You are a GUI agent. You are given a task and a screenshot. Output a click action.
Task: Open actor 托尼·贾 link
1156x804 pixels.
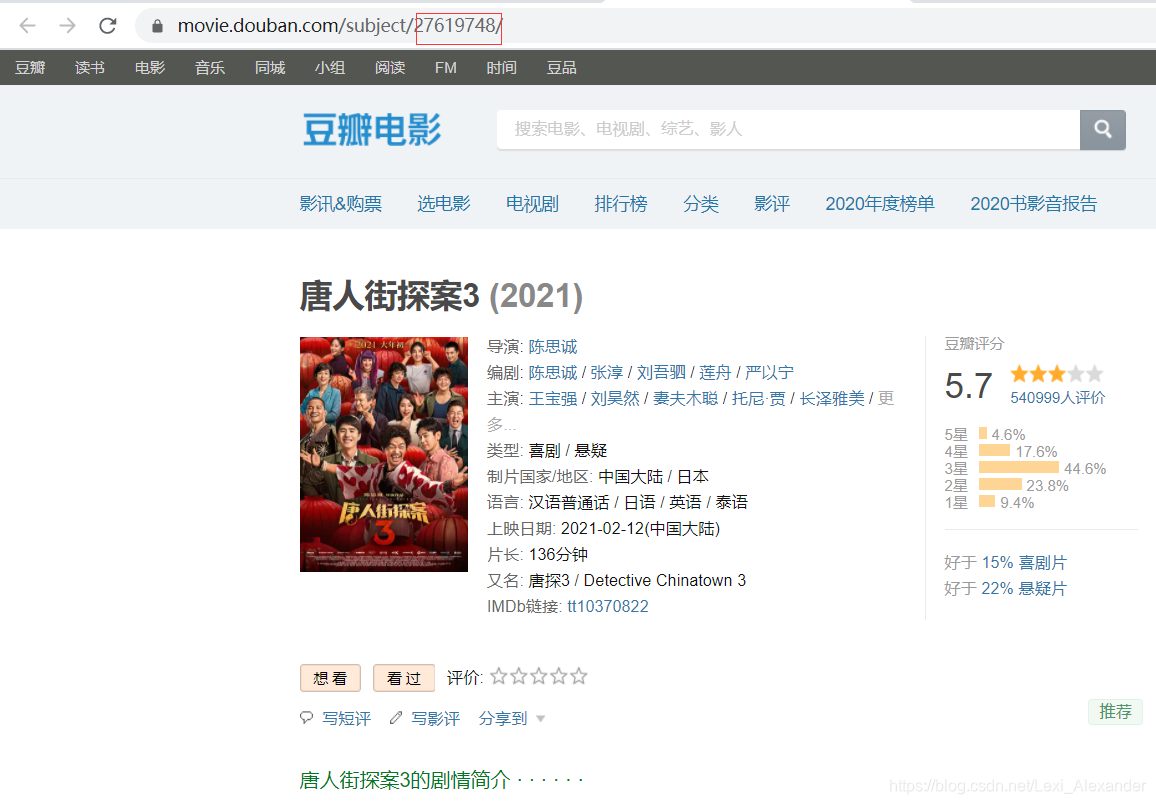click(759, 399)
